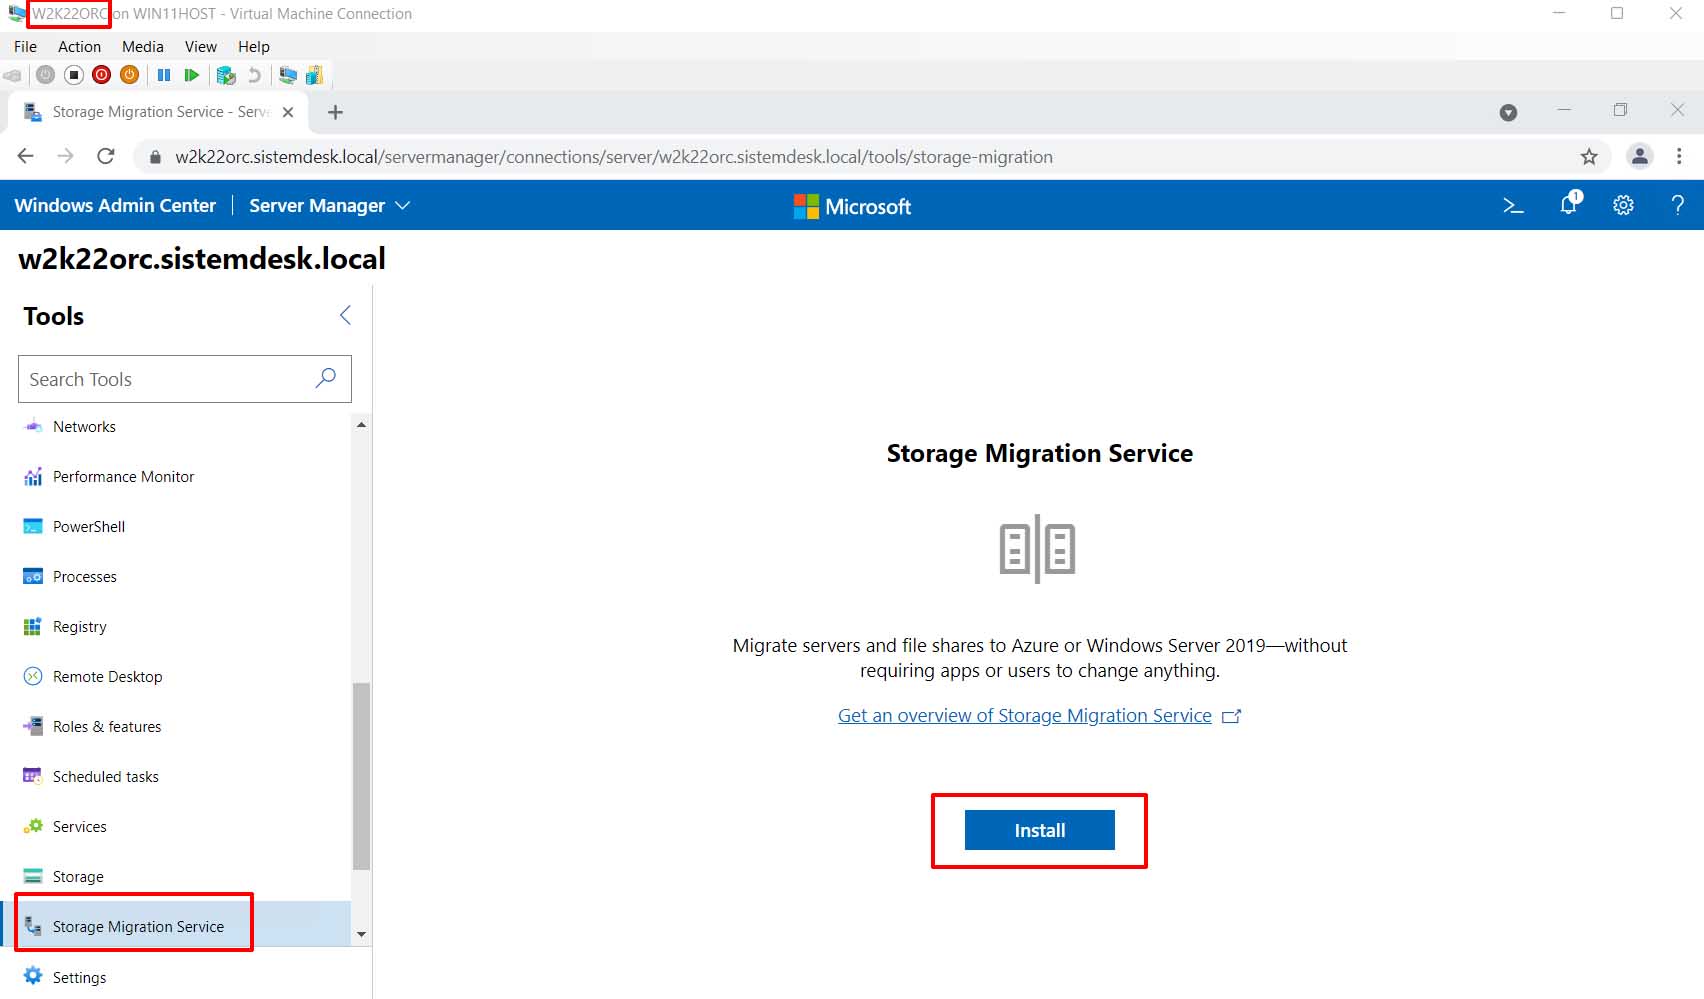Screen dimensions: 1704x999
Task: Pause the virtual machine from the toolbar
Action: 164,75
